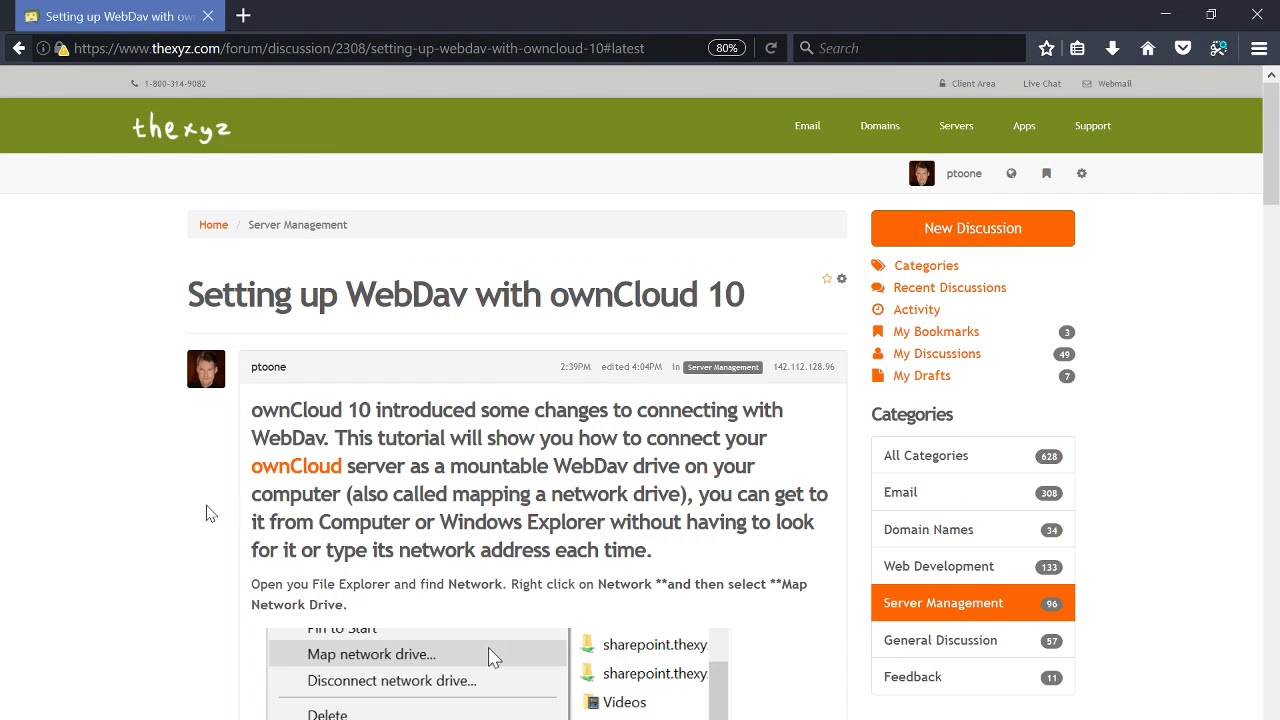The width and height of the screenshot is (1280, 720).
Task: Select All Categories list item
Action: point(973,456)
